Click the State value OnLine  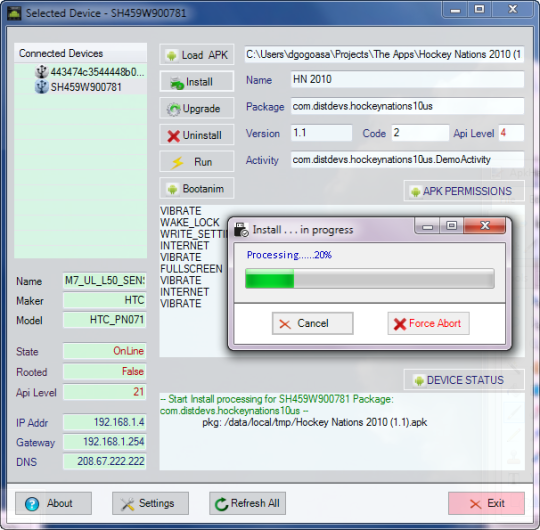coord(105,351)
